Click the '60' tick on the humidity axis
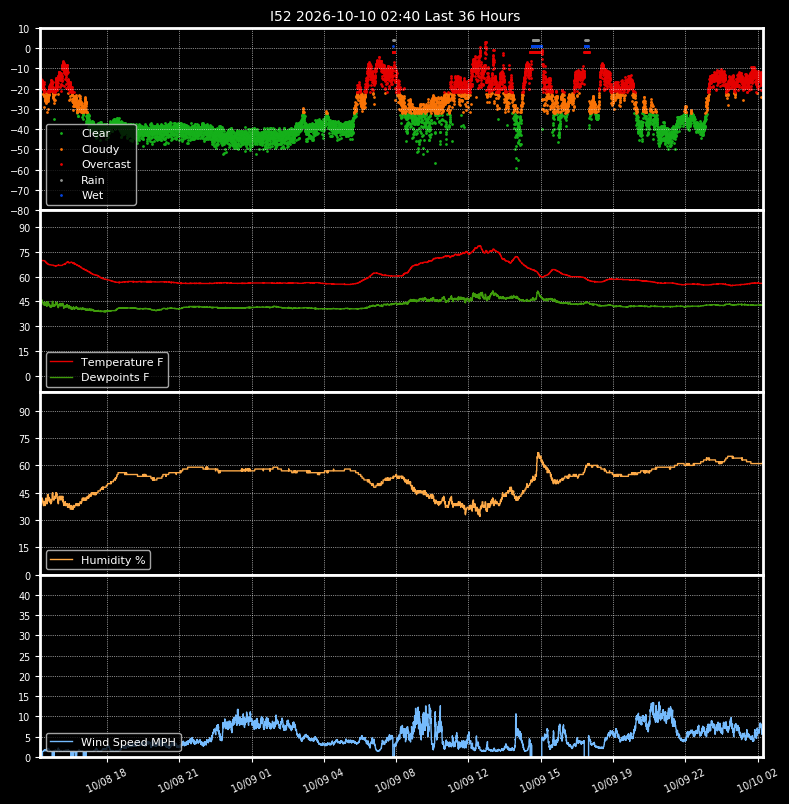The height and width of the screenshot is (804, 789). point(24,466)
